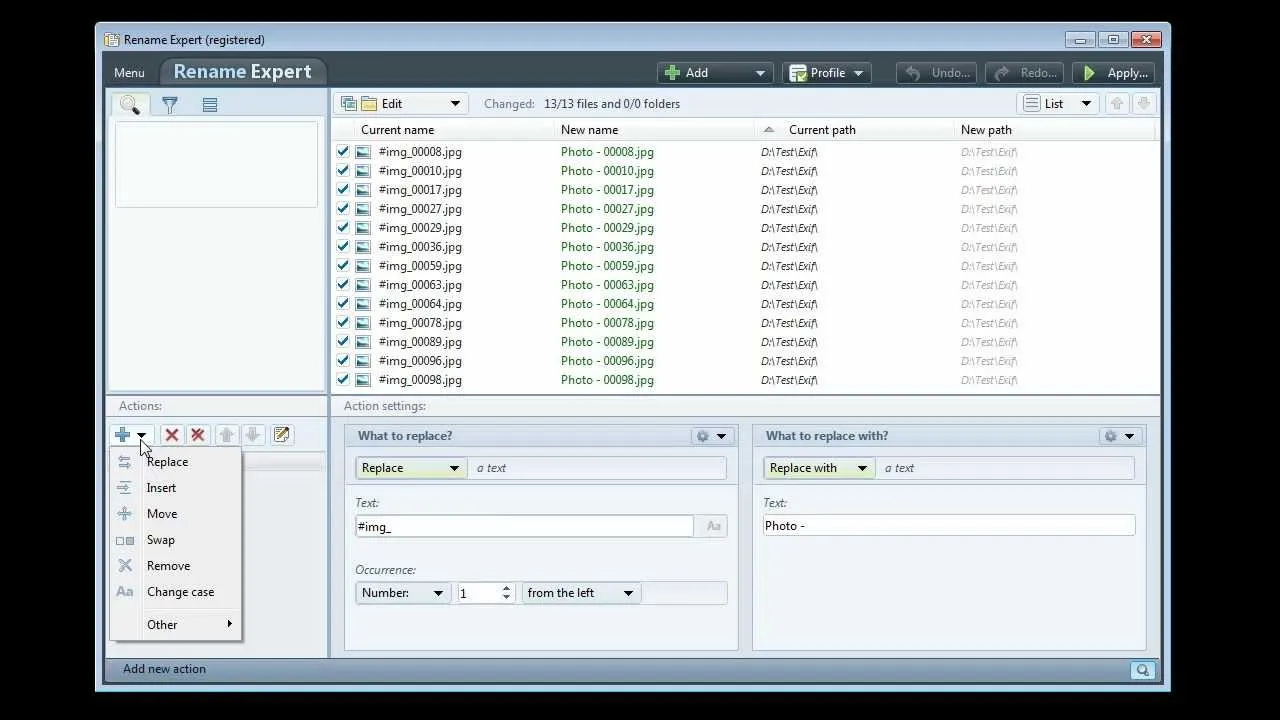Open the list-lines tab beside the funnel
This screenshot has height=720, width=1280.
pos(210,104)
